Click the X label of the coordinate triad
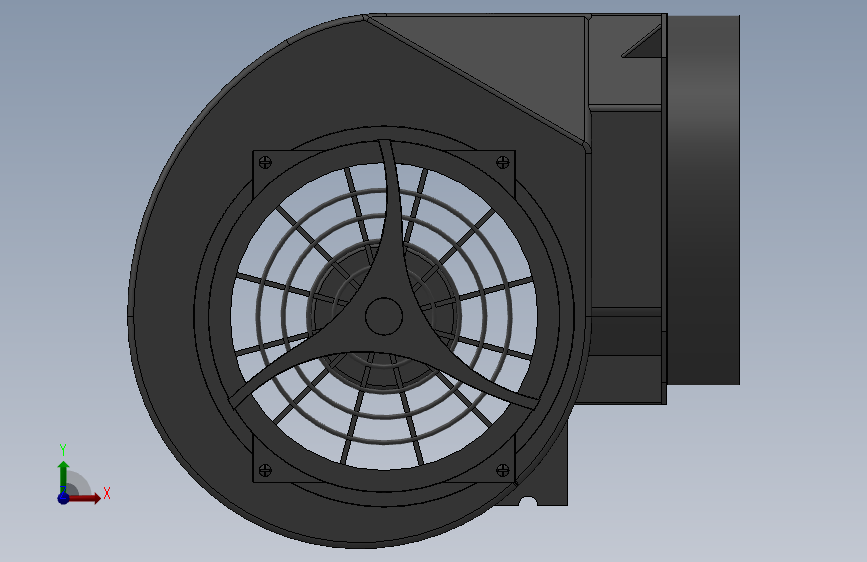The width and height of the screenshot is (867, 562). point(107,493)
